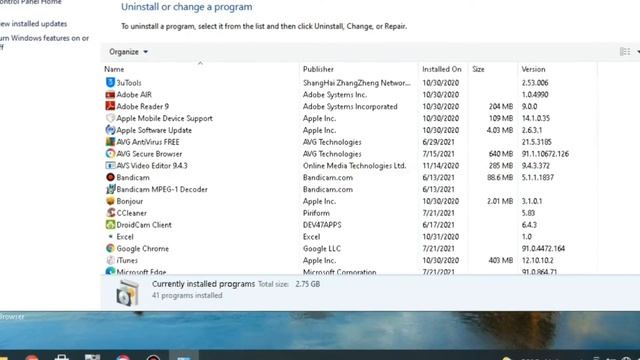Screen dimensions: 640x360
Task: Sort by the Publisher column header
Action: click(318, 69)
